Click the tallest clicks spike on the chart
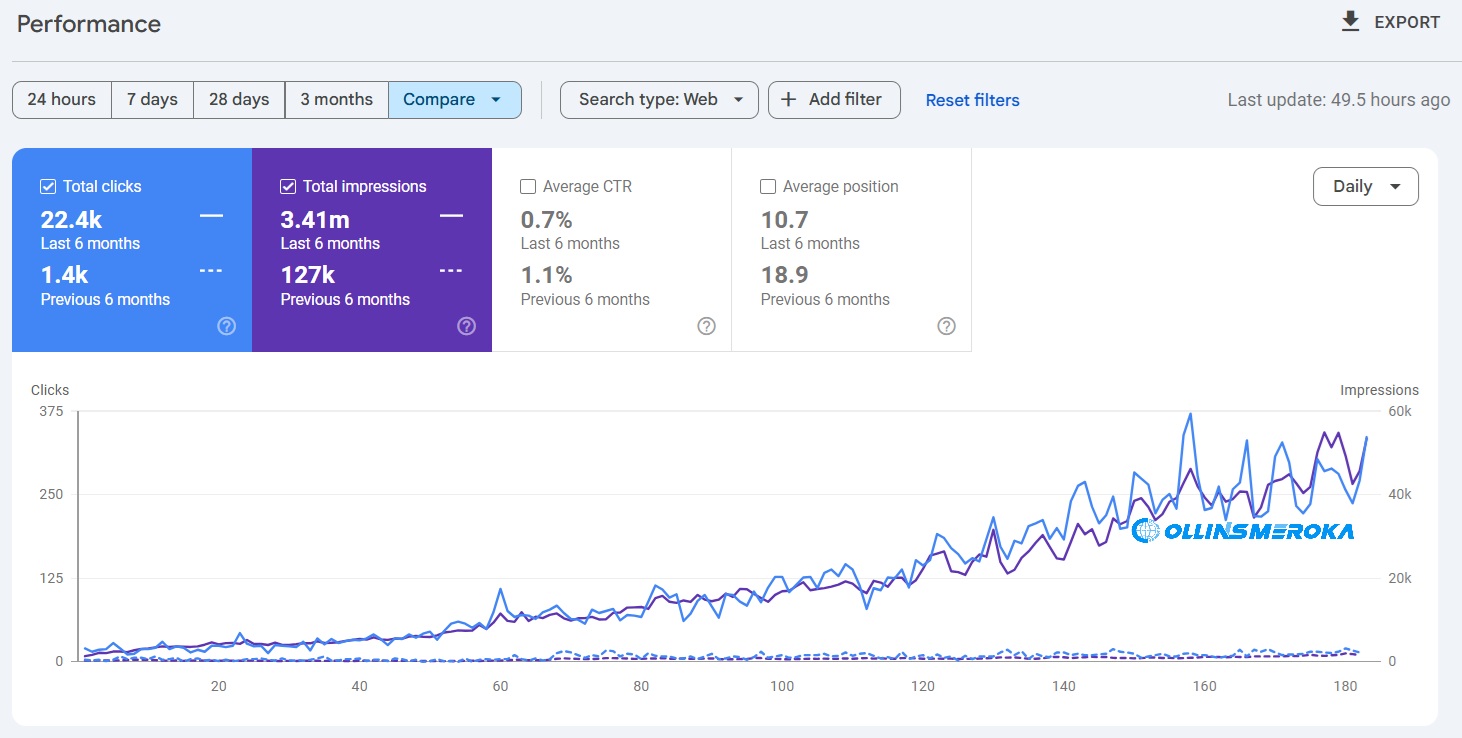This screenshot has width=1462, height=738. [1189, 412]
